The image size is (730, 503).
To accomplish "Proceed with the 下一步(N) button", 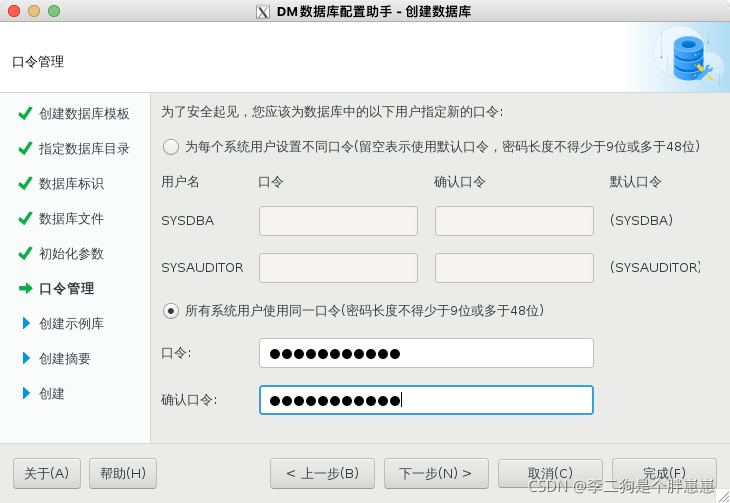I will point(436,474).
